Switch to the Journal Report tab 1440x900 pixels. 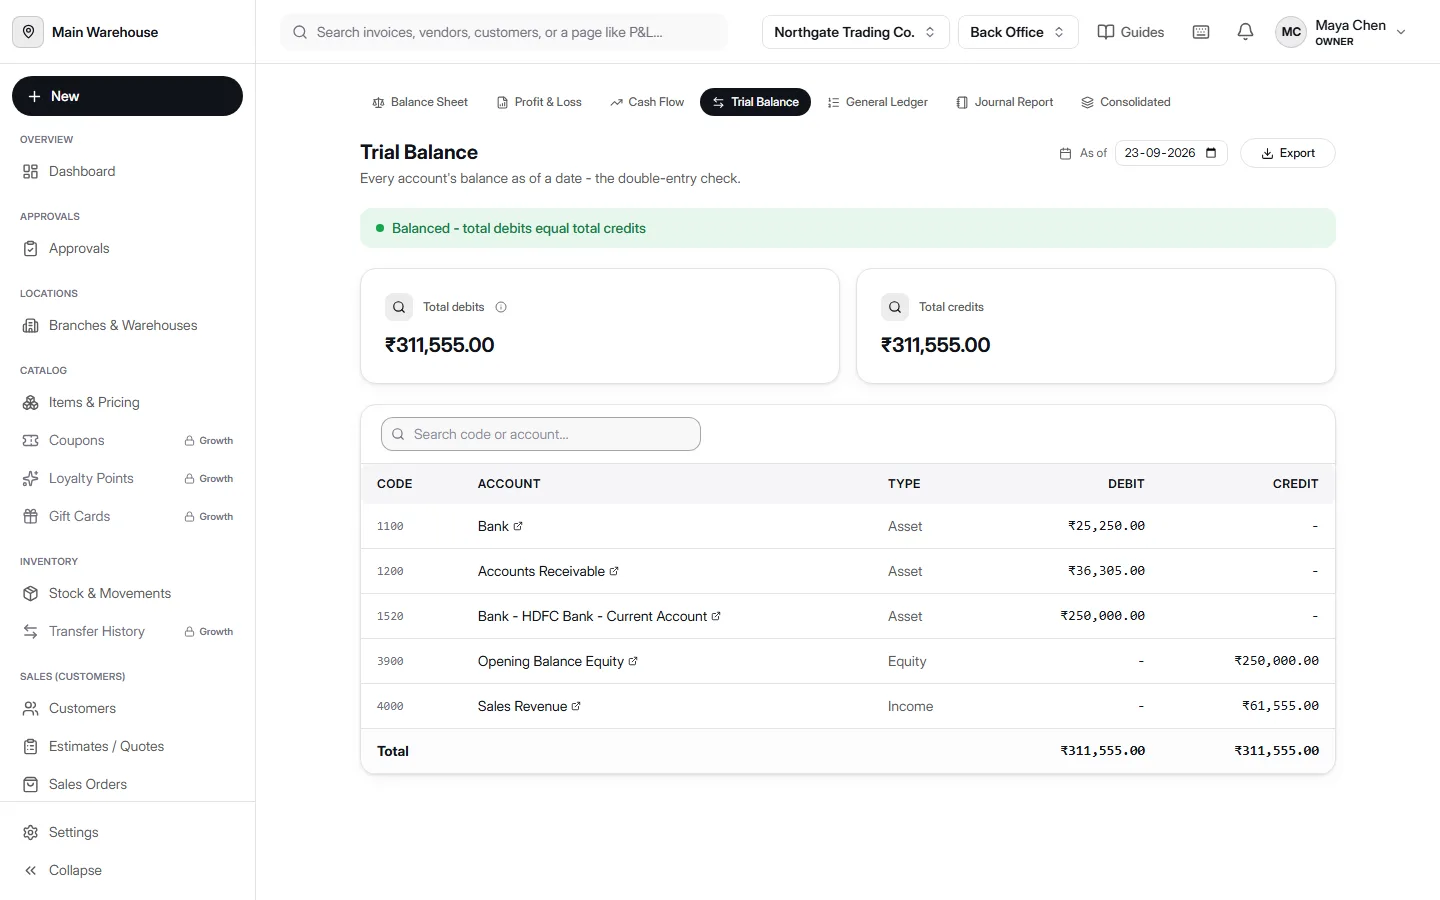tap(1005, 102)
